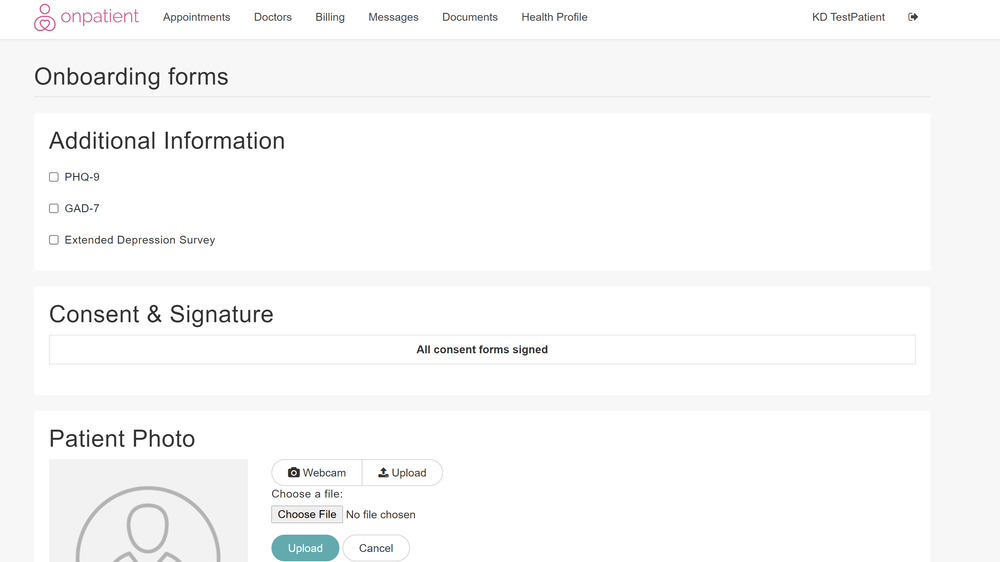This screenshot has height=562, width=1000.
Task: Click the "Choose a file:" label
Action: [307, 494]
